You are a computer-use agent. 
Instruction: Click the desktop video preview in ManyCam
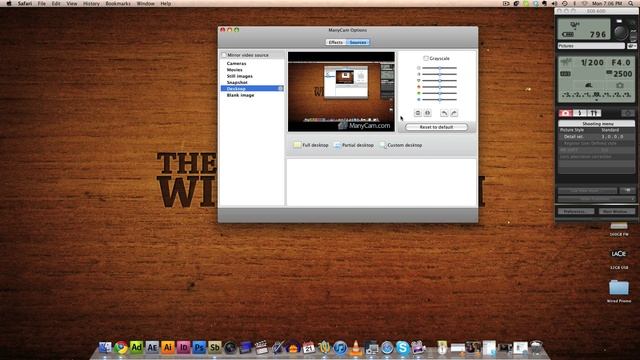tap(341, 91)
